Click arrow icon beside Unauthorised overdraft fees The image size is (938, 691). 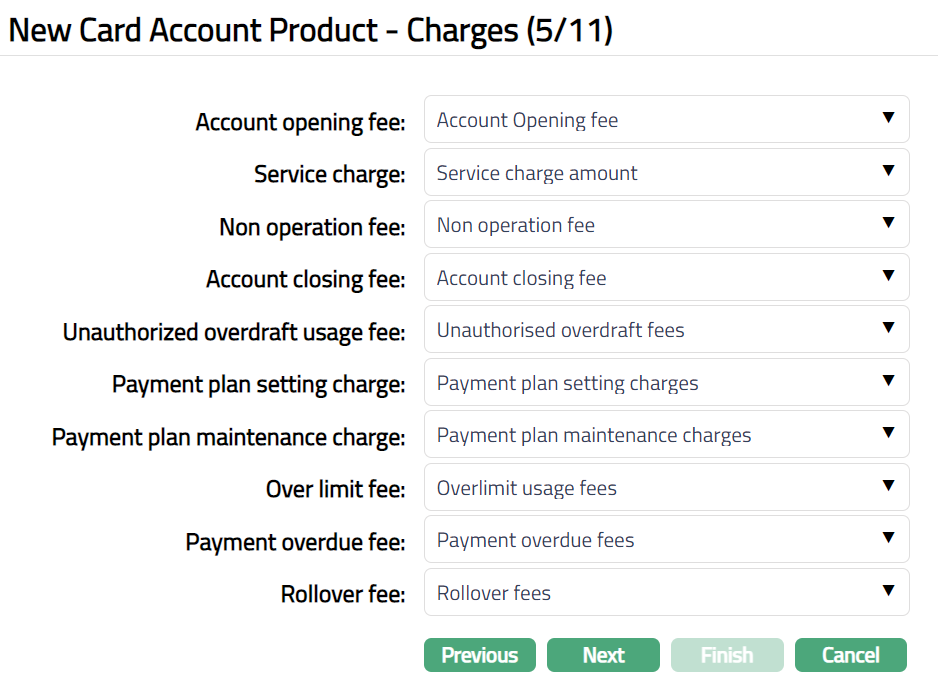click(x=888, y=328)
